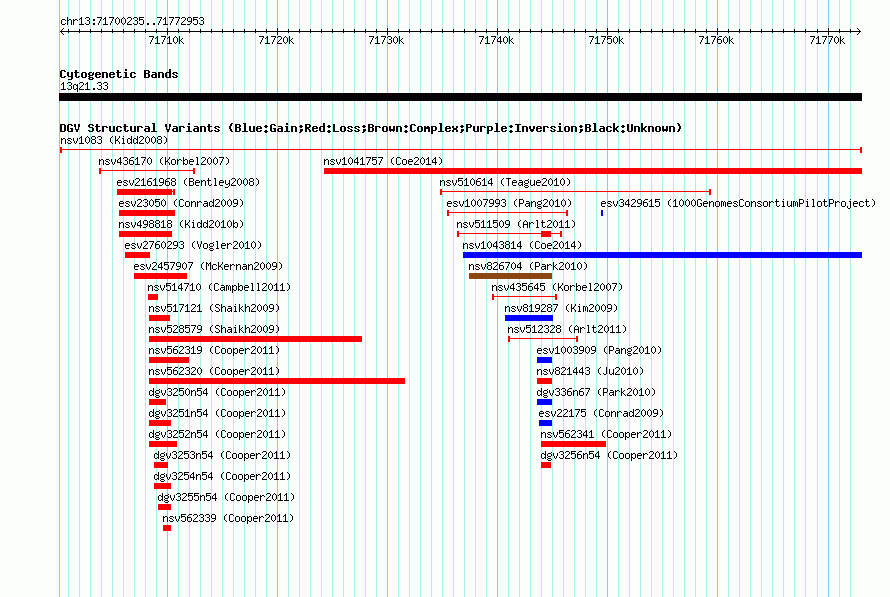Screen dimensions: 890x597
Task: Click the DGV Structural Variants track title
Action: [x=371, y=128]
